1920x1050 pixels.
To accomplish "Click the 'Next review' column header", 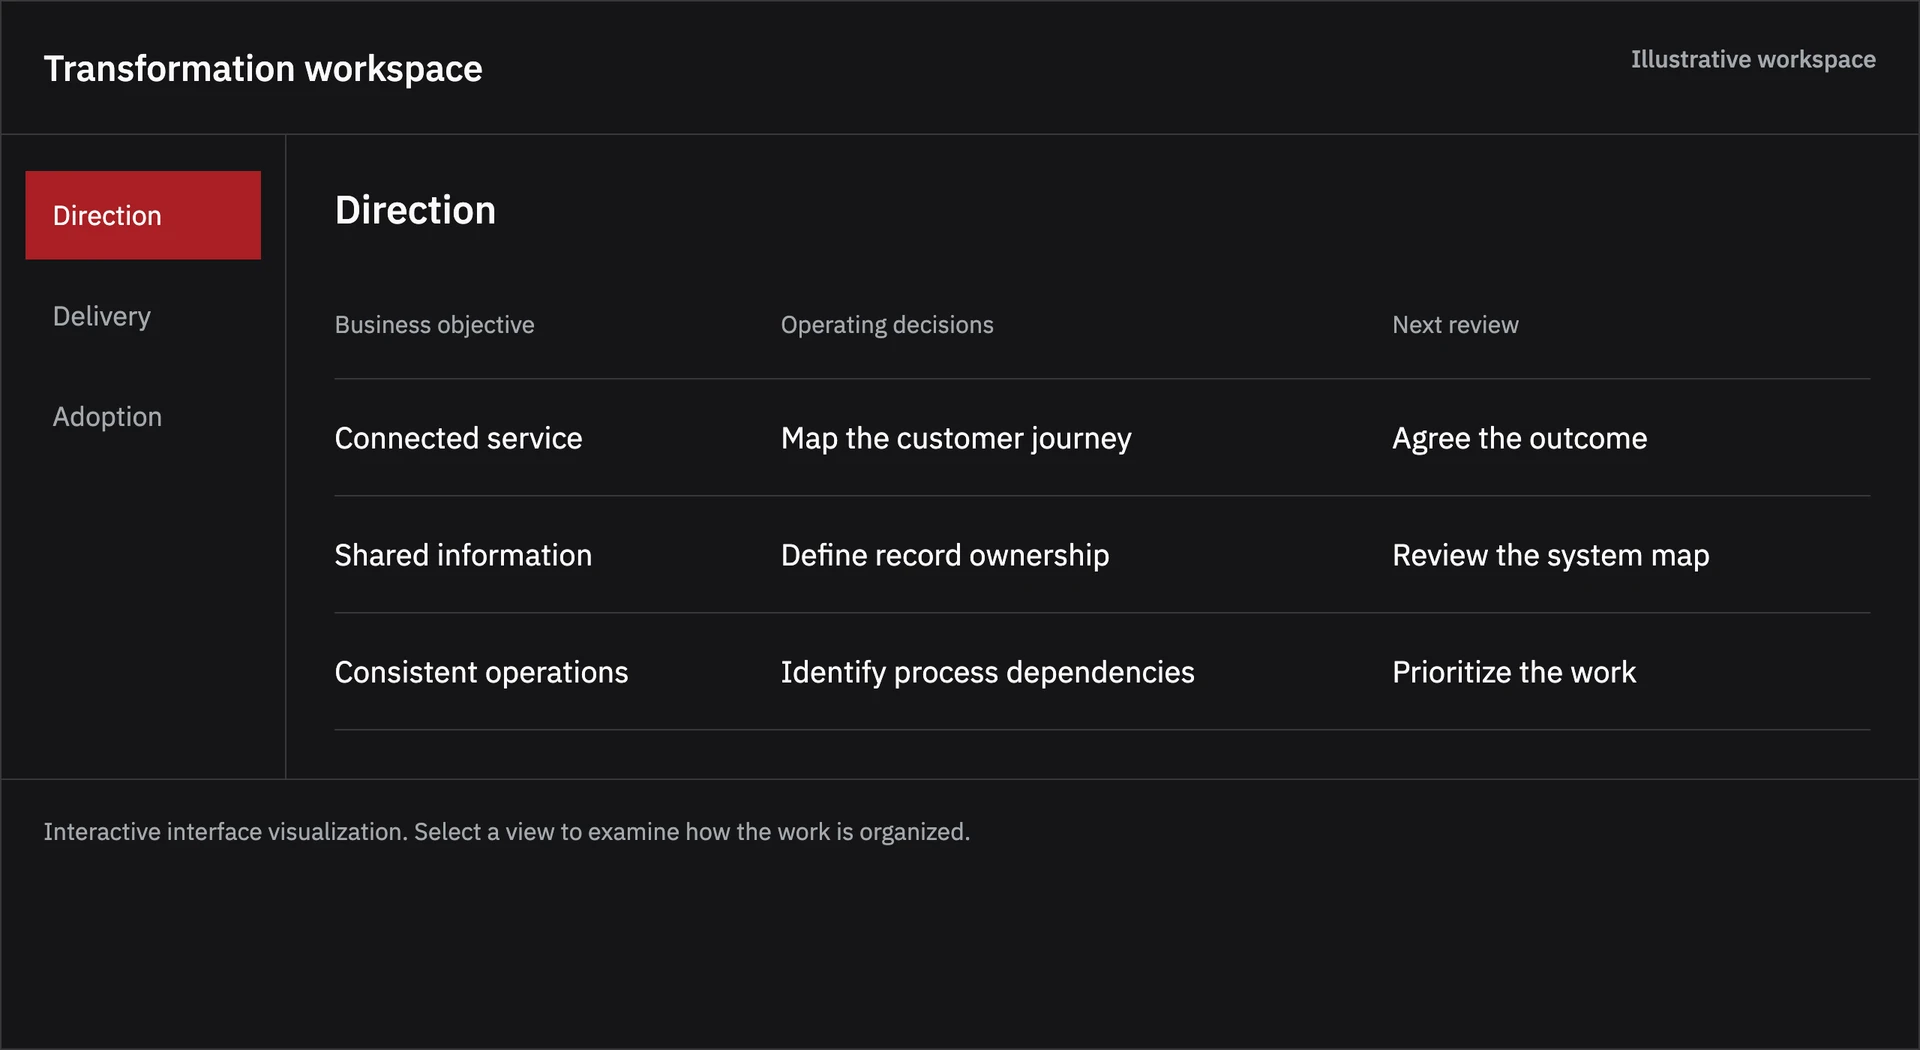I will click(x=1455, y=325).
